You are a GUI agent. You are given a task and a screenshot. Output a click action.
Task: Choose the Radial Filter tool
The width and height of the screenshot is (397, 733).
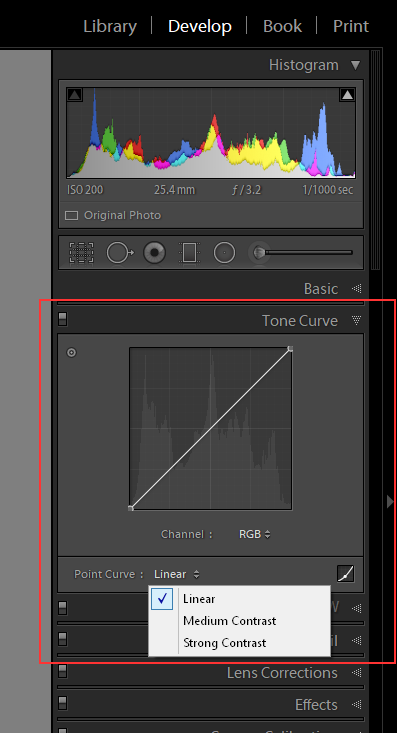tap(224, 253)
